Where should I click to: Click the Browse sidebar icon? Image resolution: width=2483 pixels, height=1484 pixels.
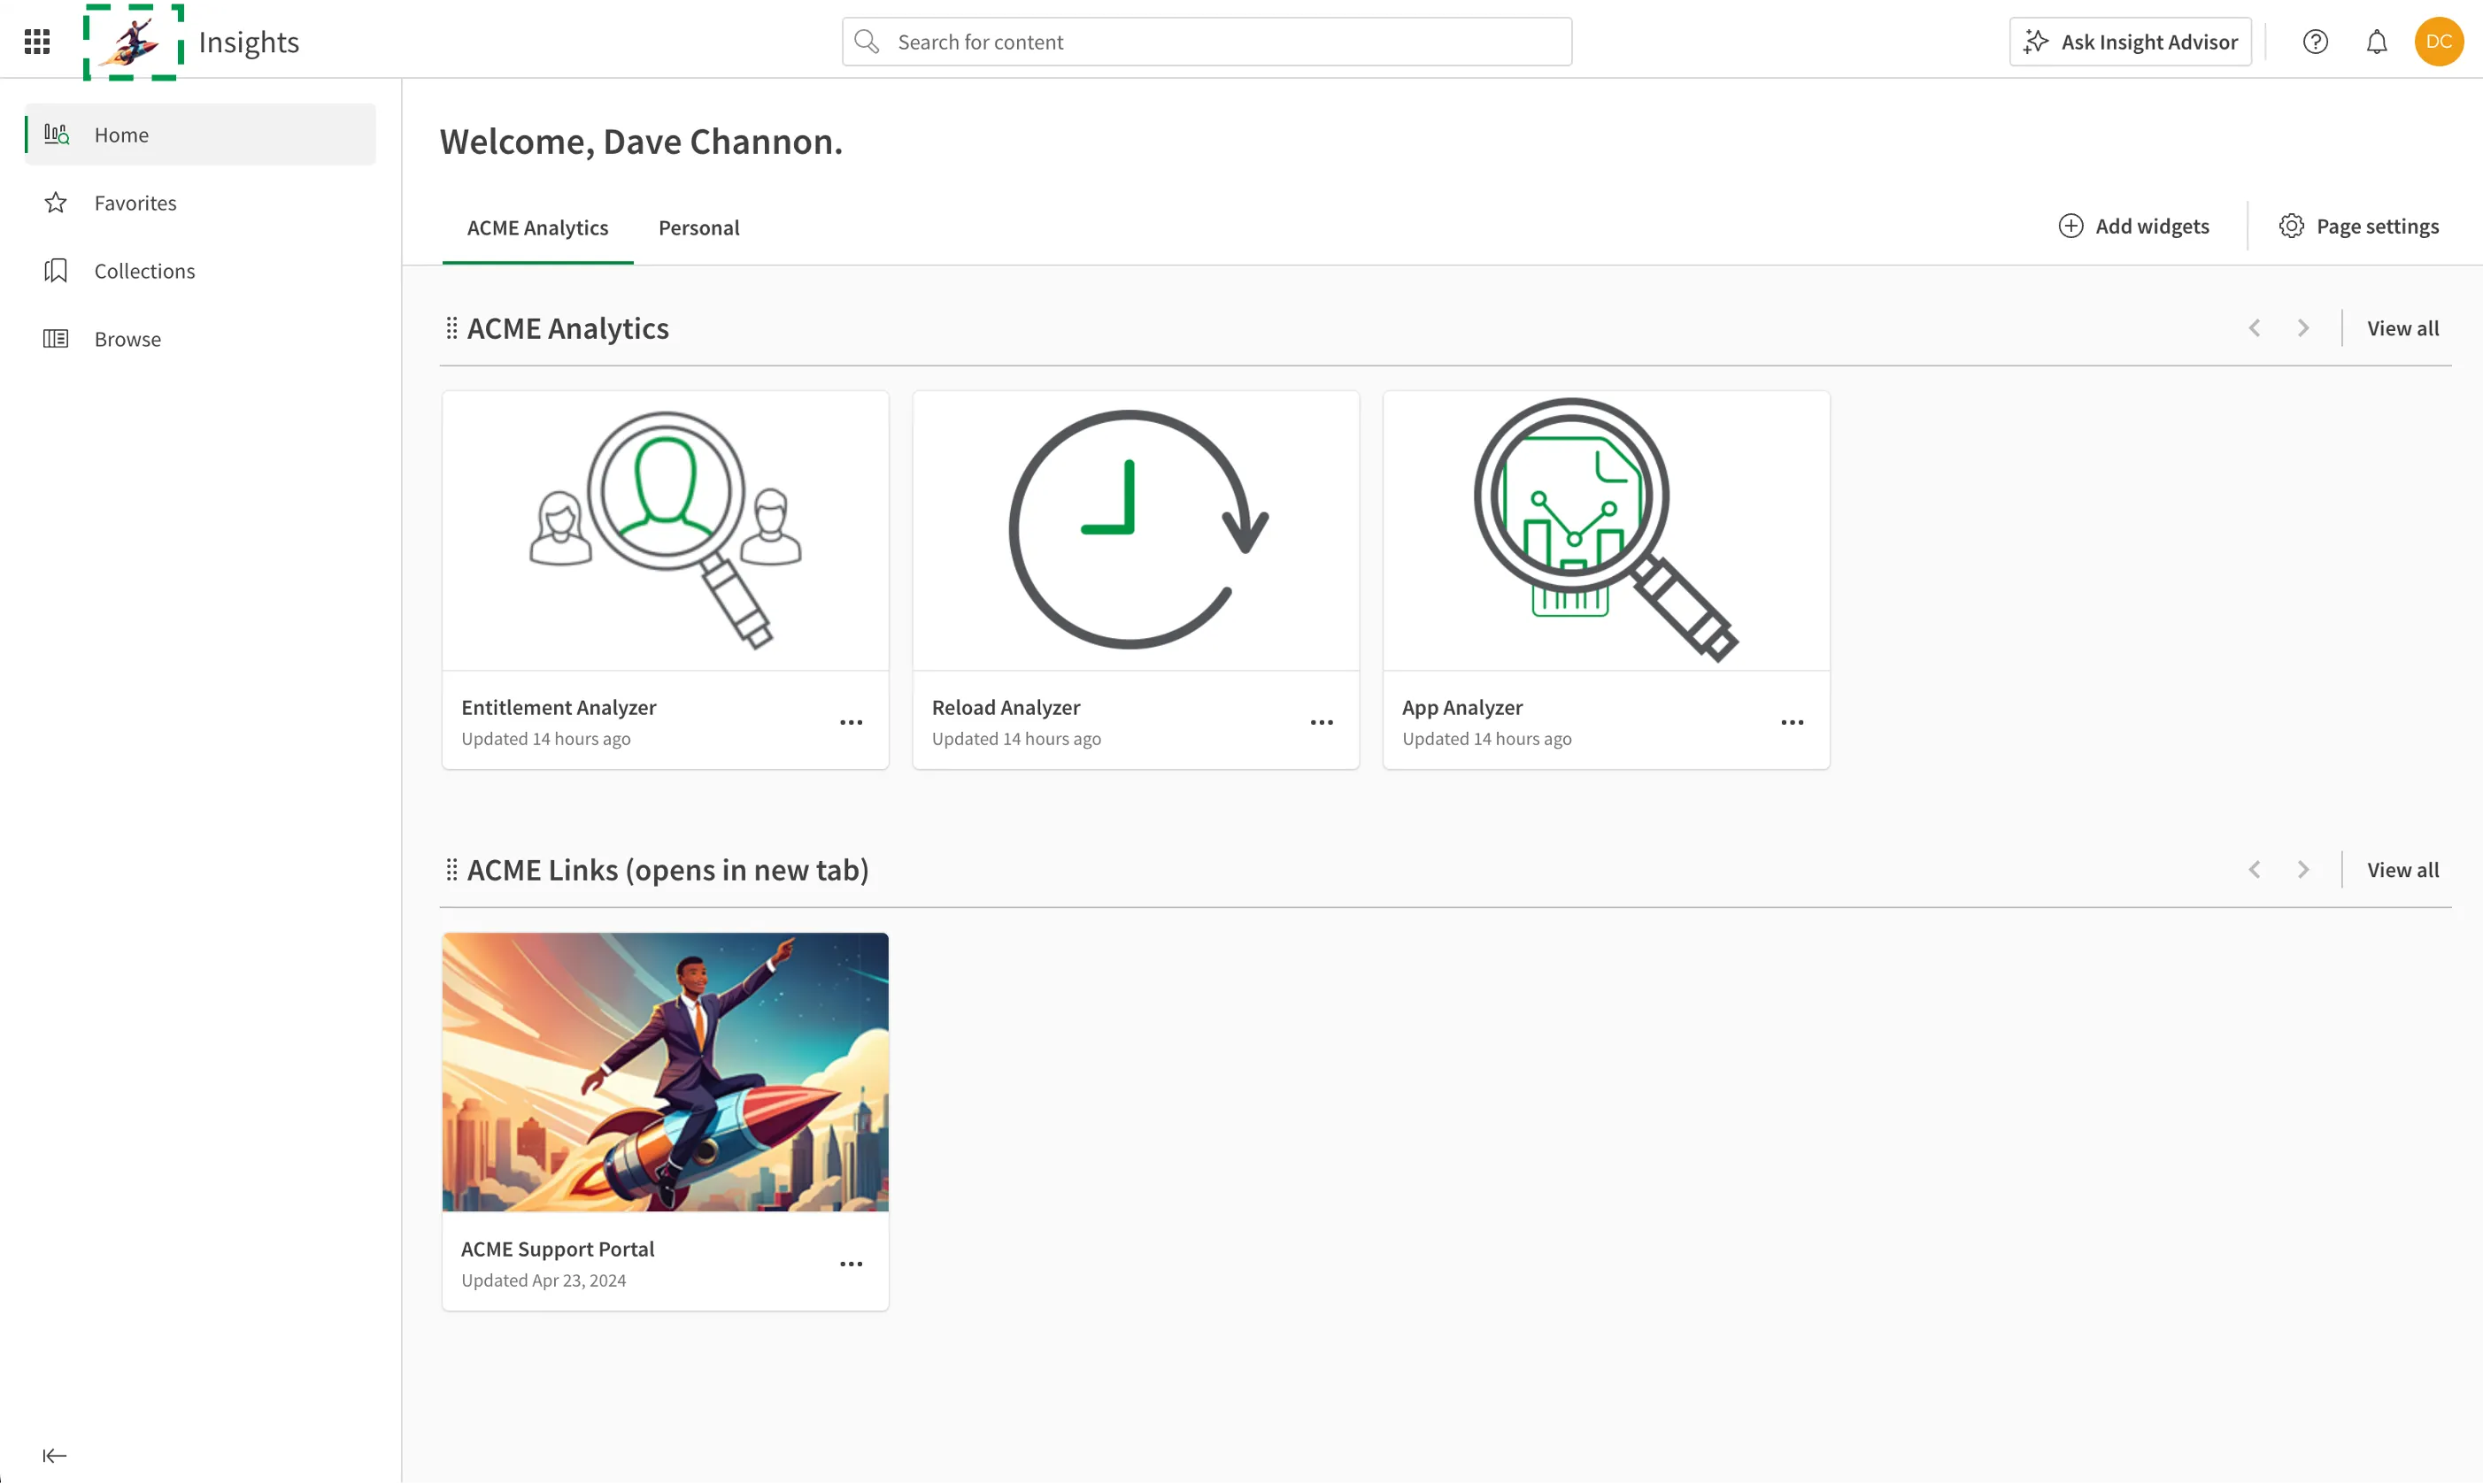tap(55, 337)
